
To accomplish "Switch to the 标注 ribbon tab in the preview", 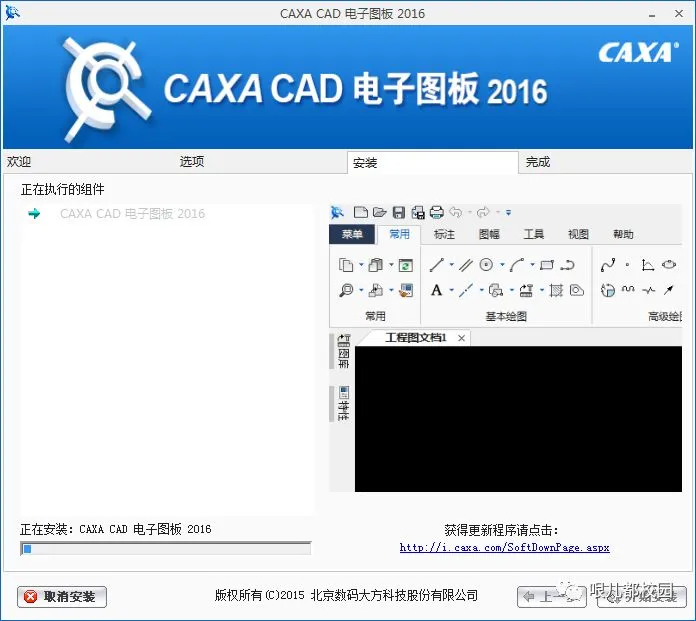I will pyautogui.click(x=444, y=234).
